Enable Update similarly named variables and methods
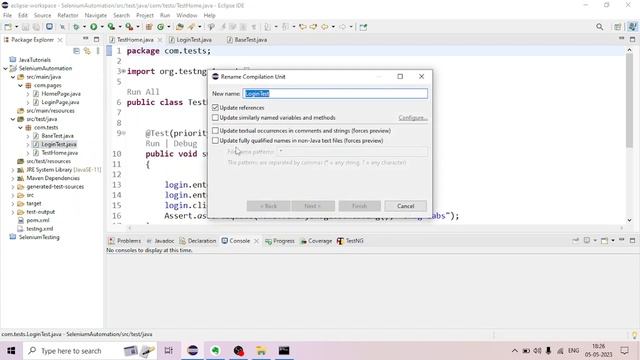 coord(215,118)
